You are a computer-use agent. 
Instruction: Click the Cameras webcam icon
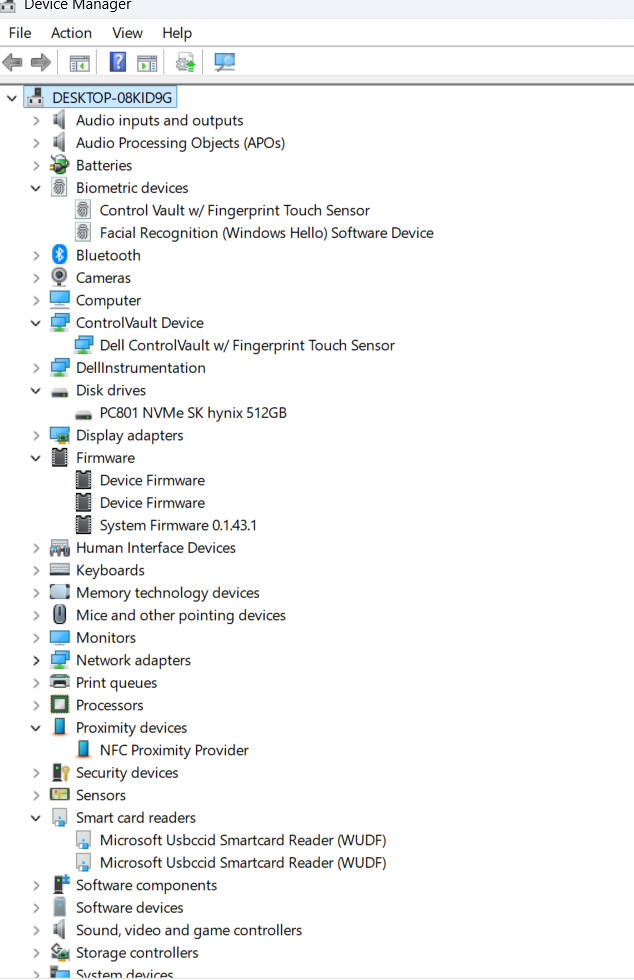pos(59,278)
